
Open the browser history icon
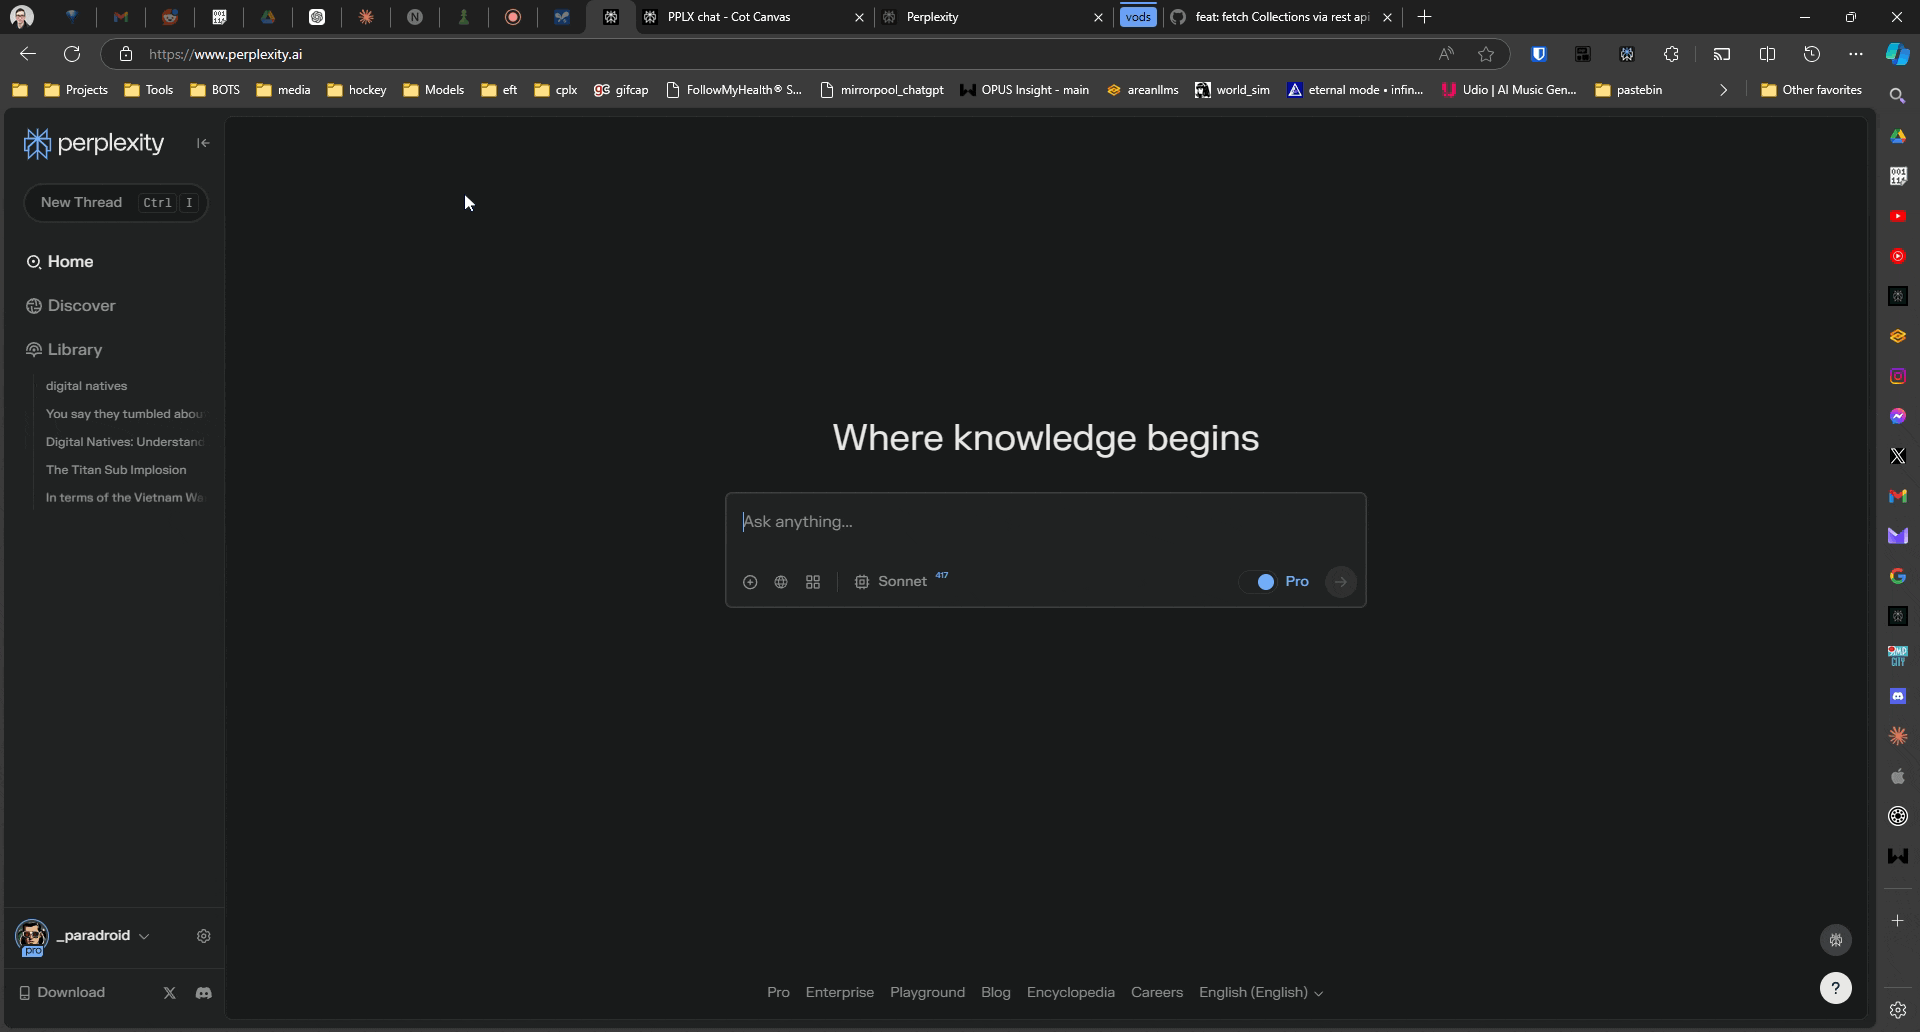(x=1812, y=54)
